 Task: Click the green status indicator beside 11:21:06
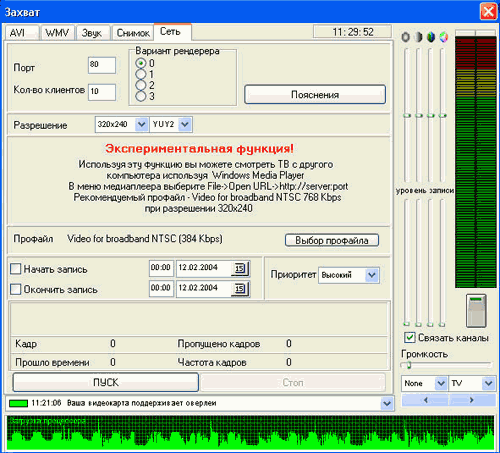coord(18,403)
